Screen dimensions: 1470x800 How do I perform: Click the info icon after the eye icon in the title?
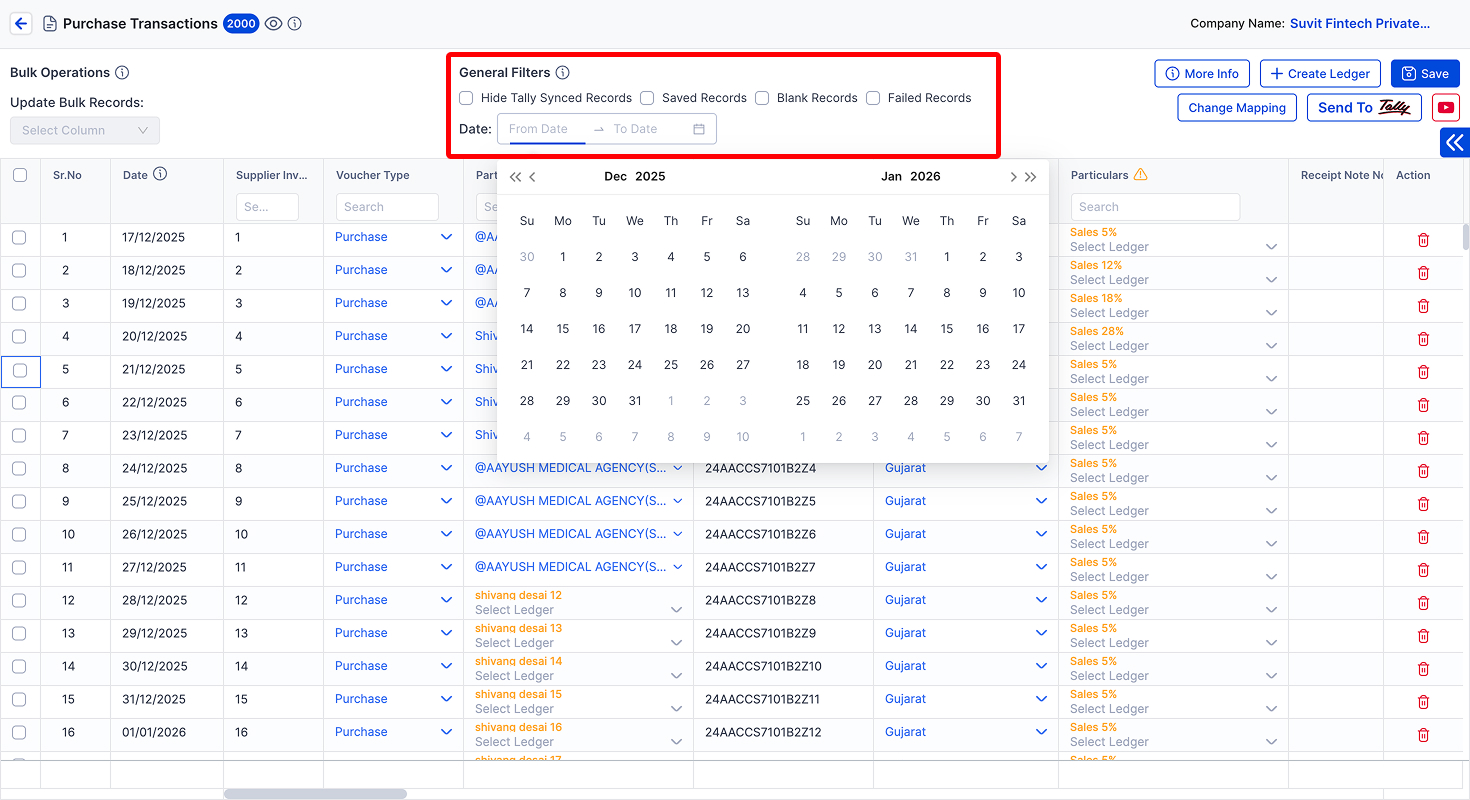[294, 23]
